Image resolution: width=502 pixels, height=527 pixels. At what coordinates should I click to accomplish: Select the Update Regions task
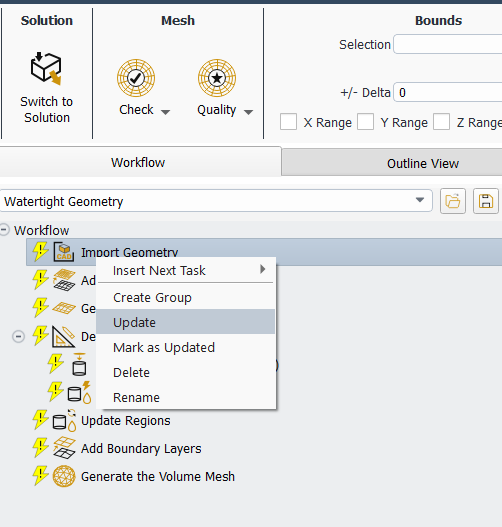[125, 420]
